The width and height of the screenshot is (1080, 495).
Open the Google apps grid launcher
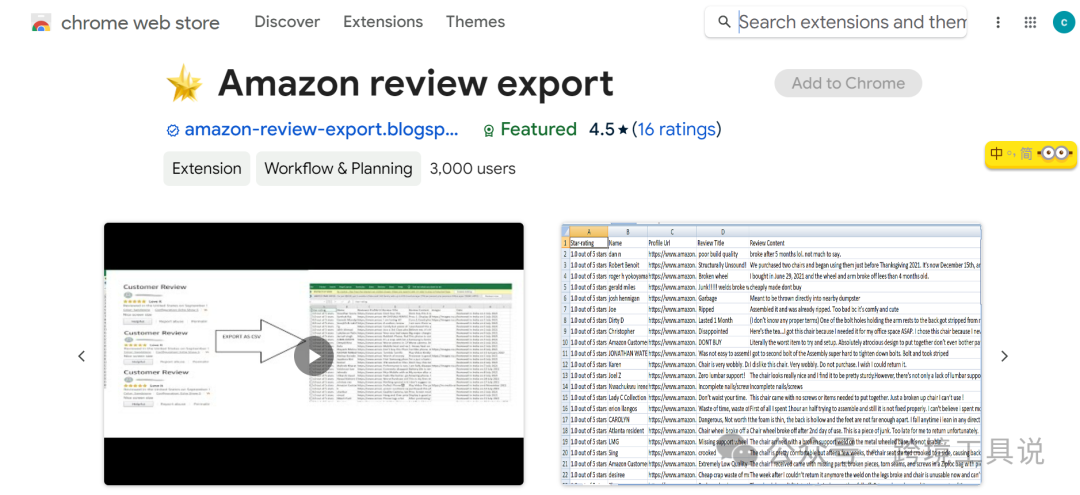point(1030,23)
